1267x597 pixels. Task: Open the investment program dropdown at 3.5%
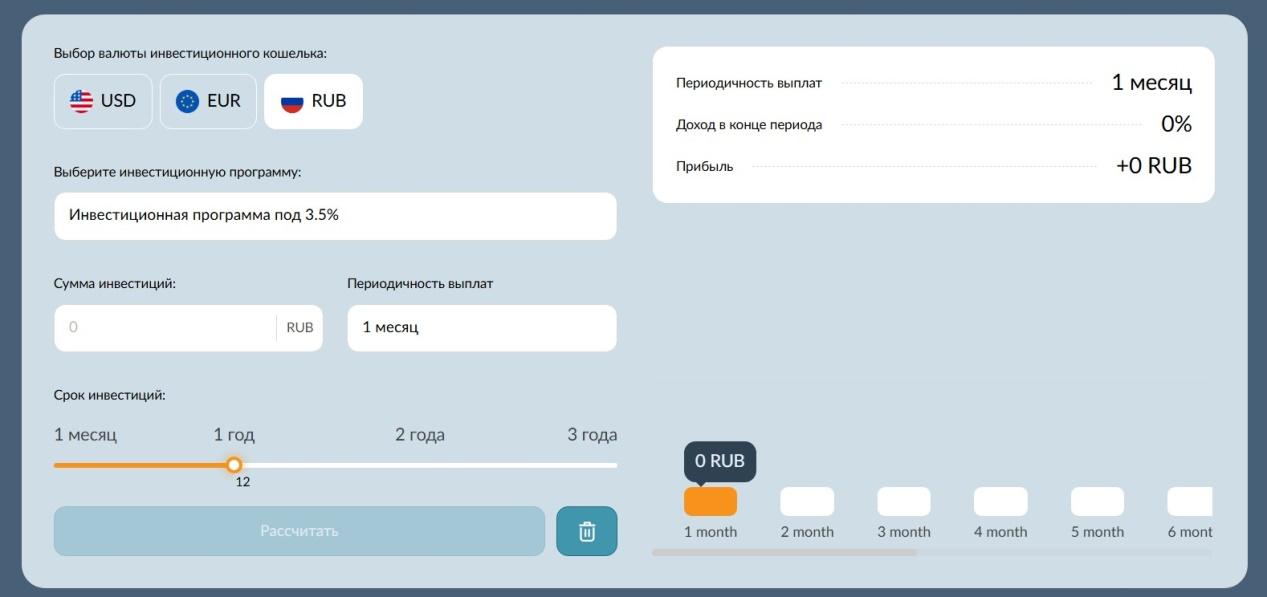click(335, 216)
